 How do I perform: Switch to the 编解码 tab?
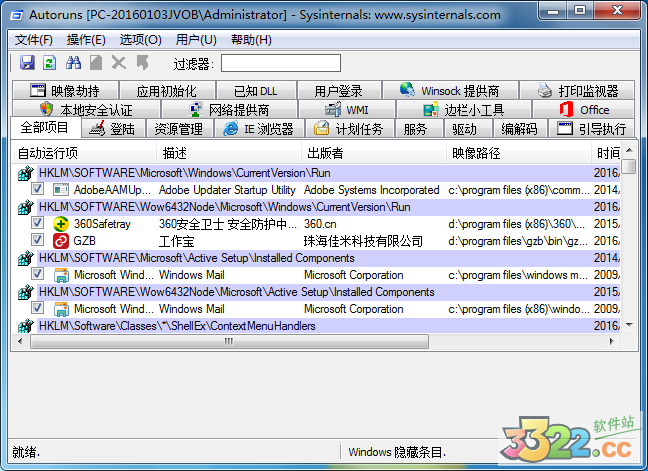pos(519,129)
